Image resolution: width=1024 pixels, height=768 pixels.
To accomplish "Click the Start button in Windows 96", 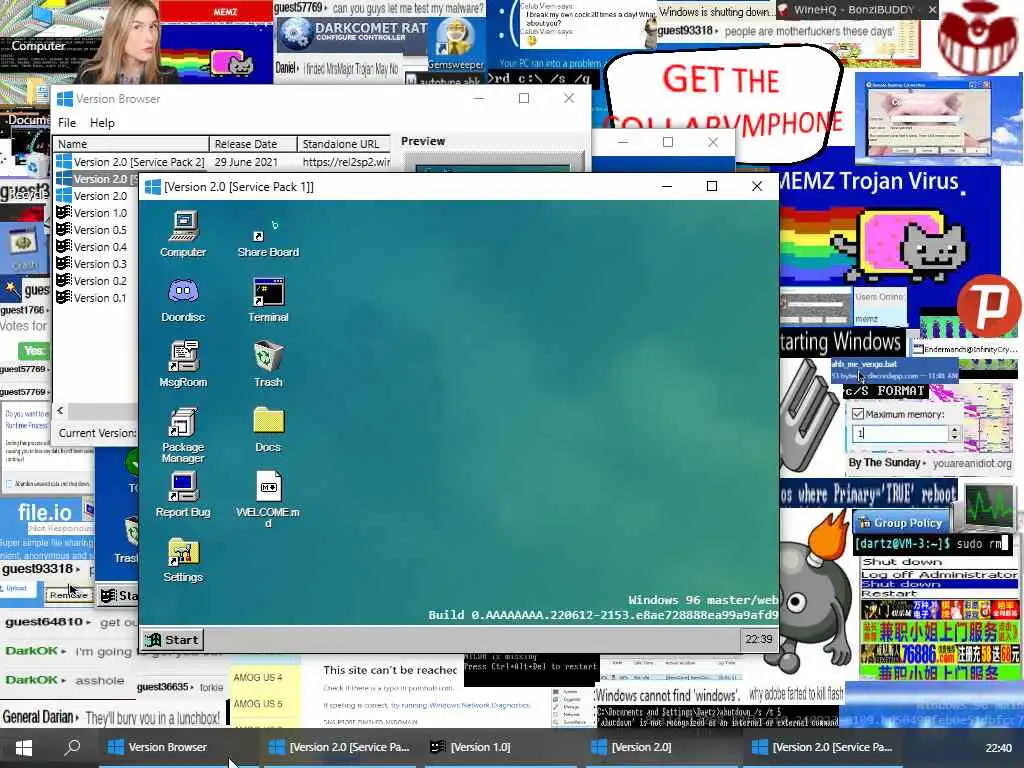I will (172, 639).
